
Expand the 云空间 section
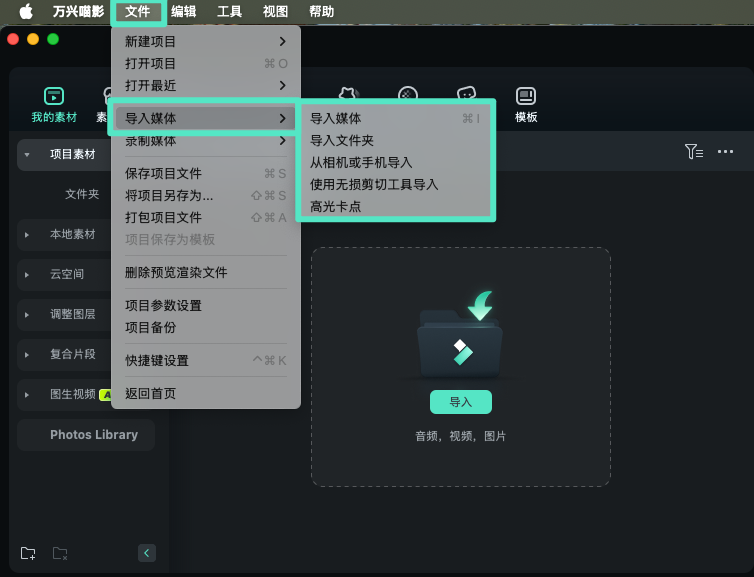(27, 275)
